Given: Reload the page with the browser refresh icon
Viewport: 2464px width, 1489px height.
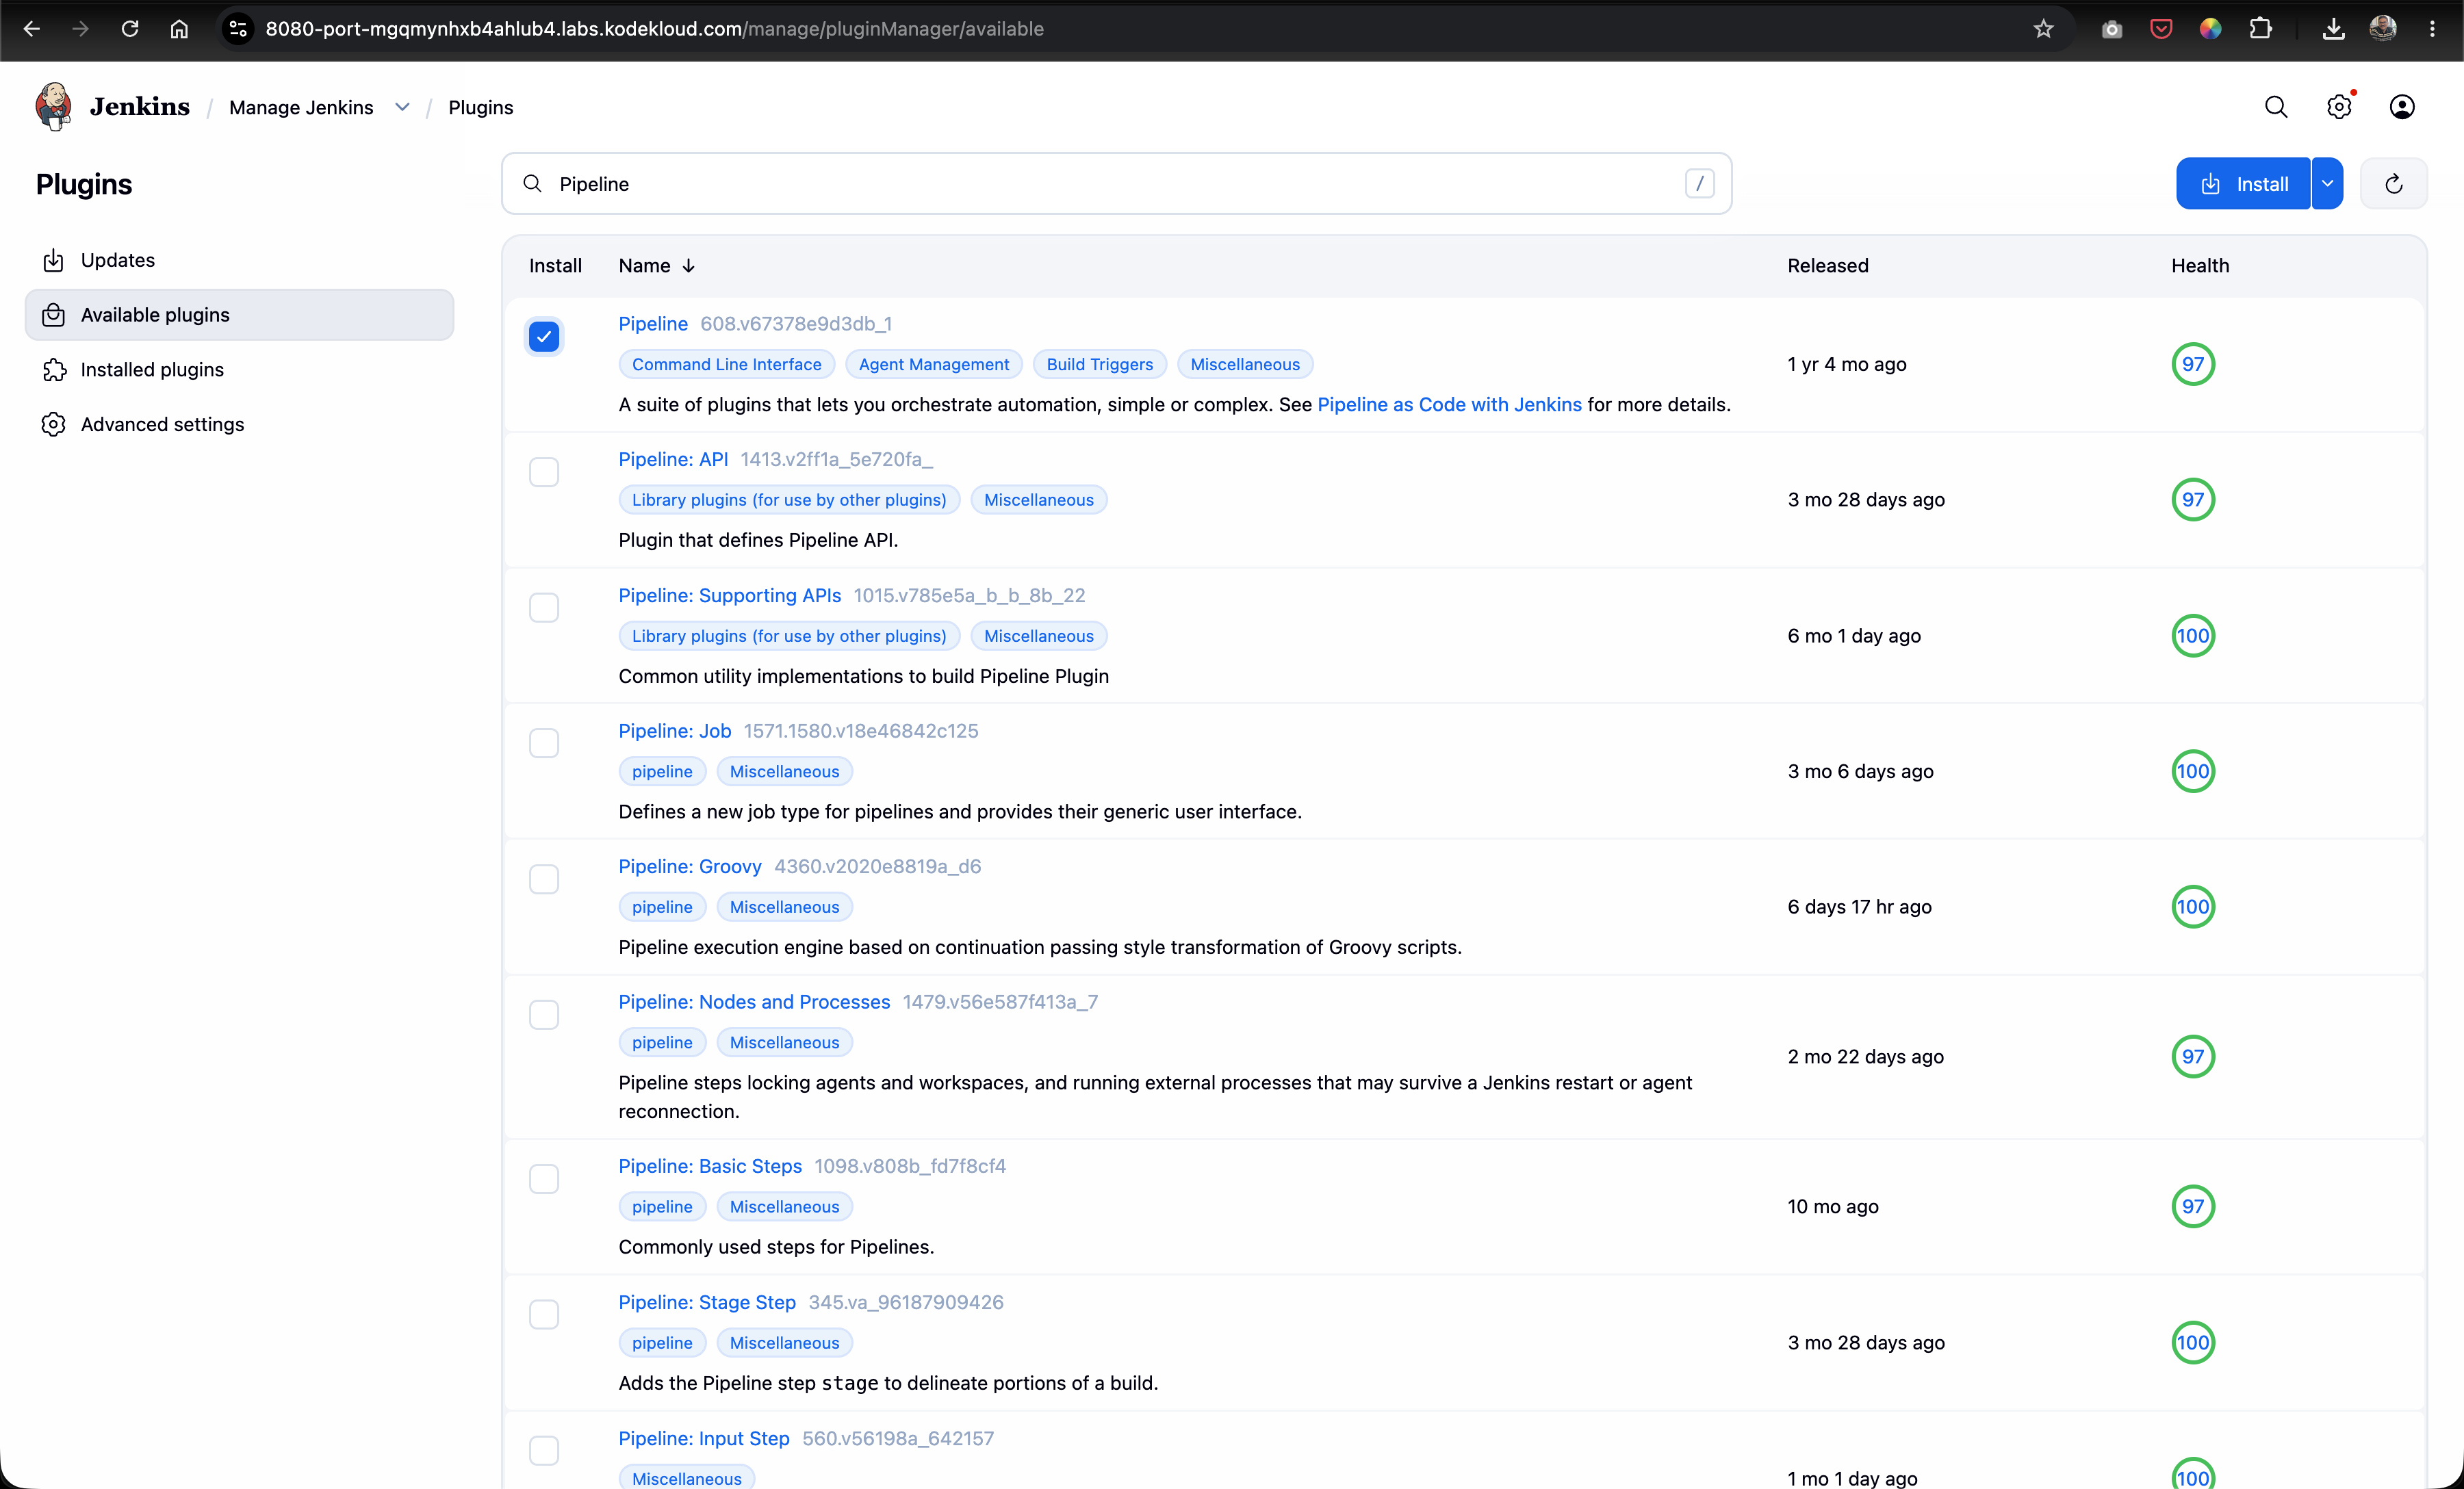Looking at the screenshot, I should pyautogui.click(x=130, y=29).
